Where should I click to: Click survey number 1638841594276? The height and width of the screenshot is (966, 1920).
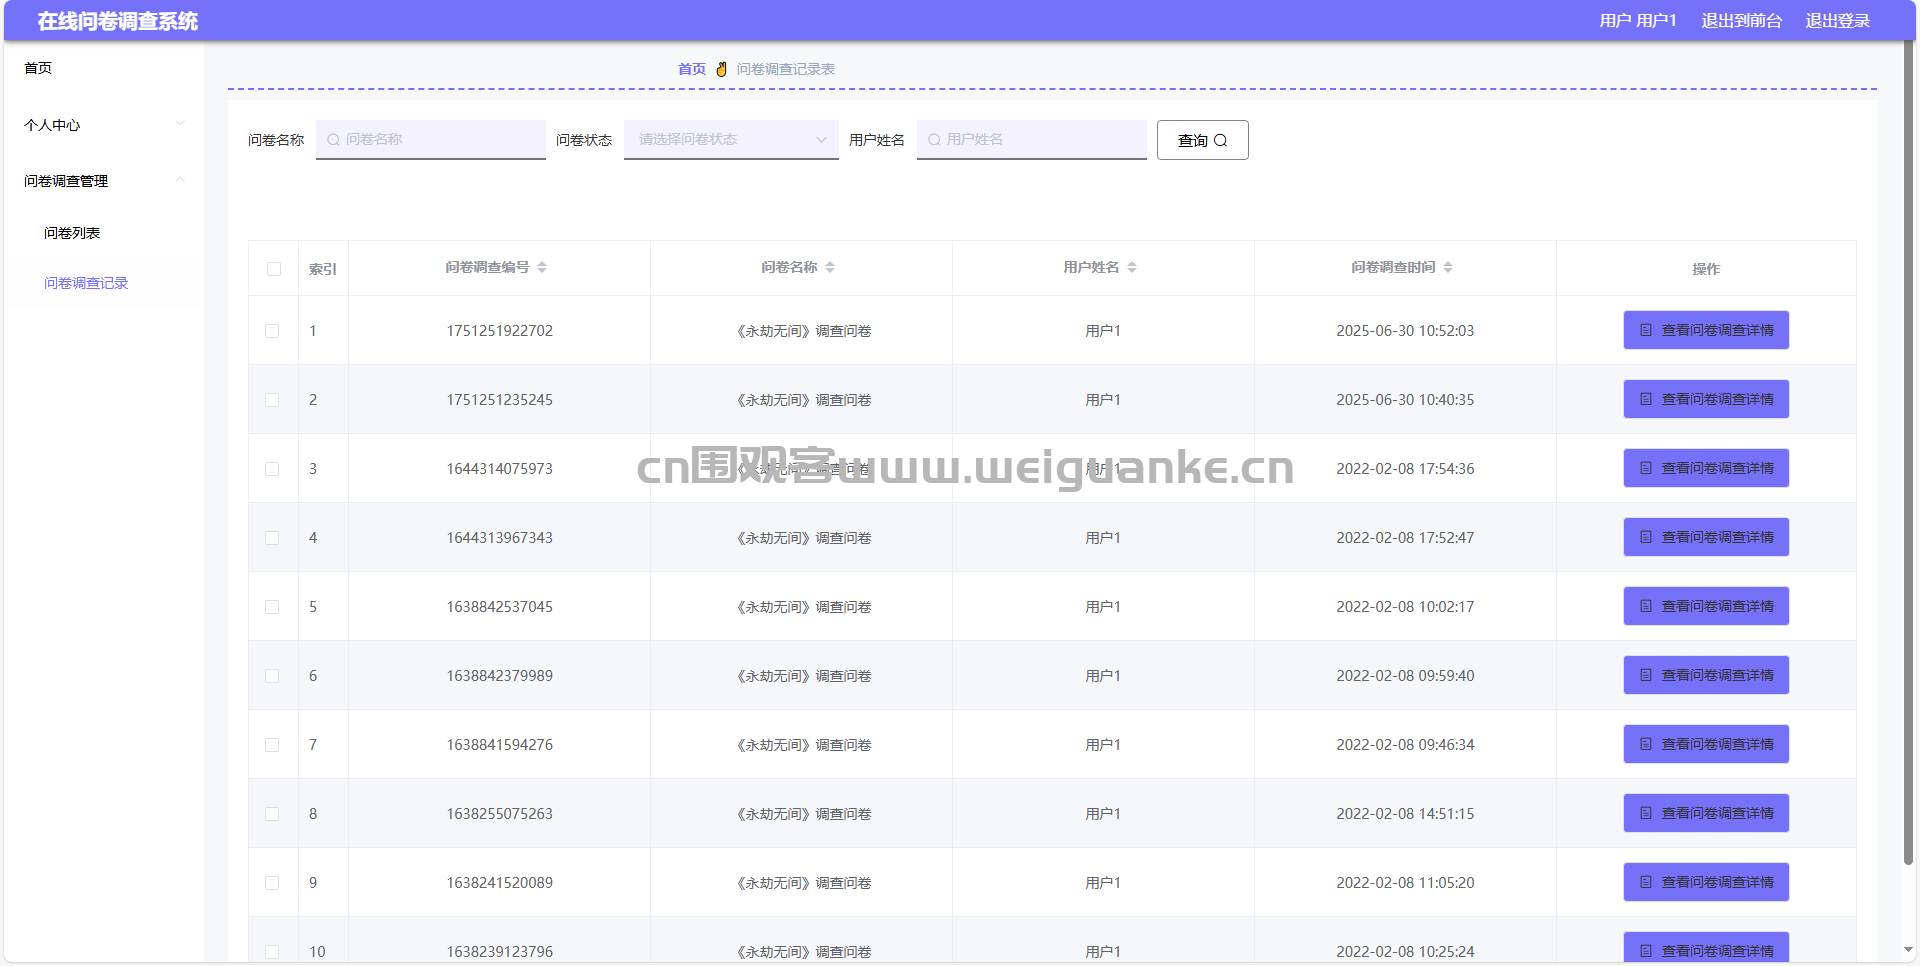(499, 745)
